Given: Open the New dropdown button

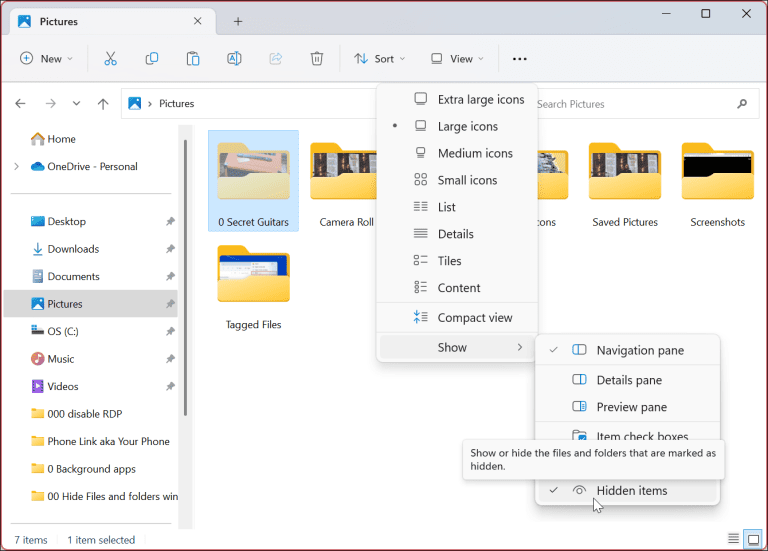Looking at the screenshot, I should point(47,59).
